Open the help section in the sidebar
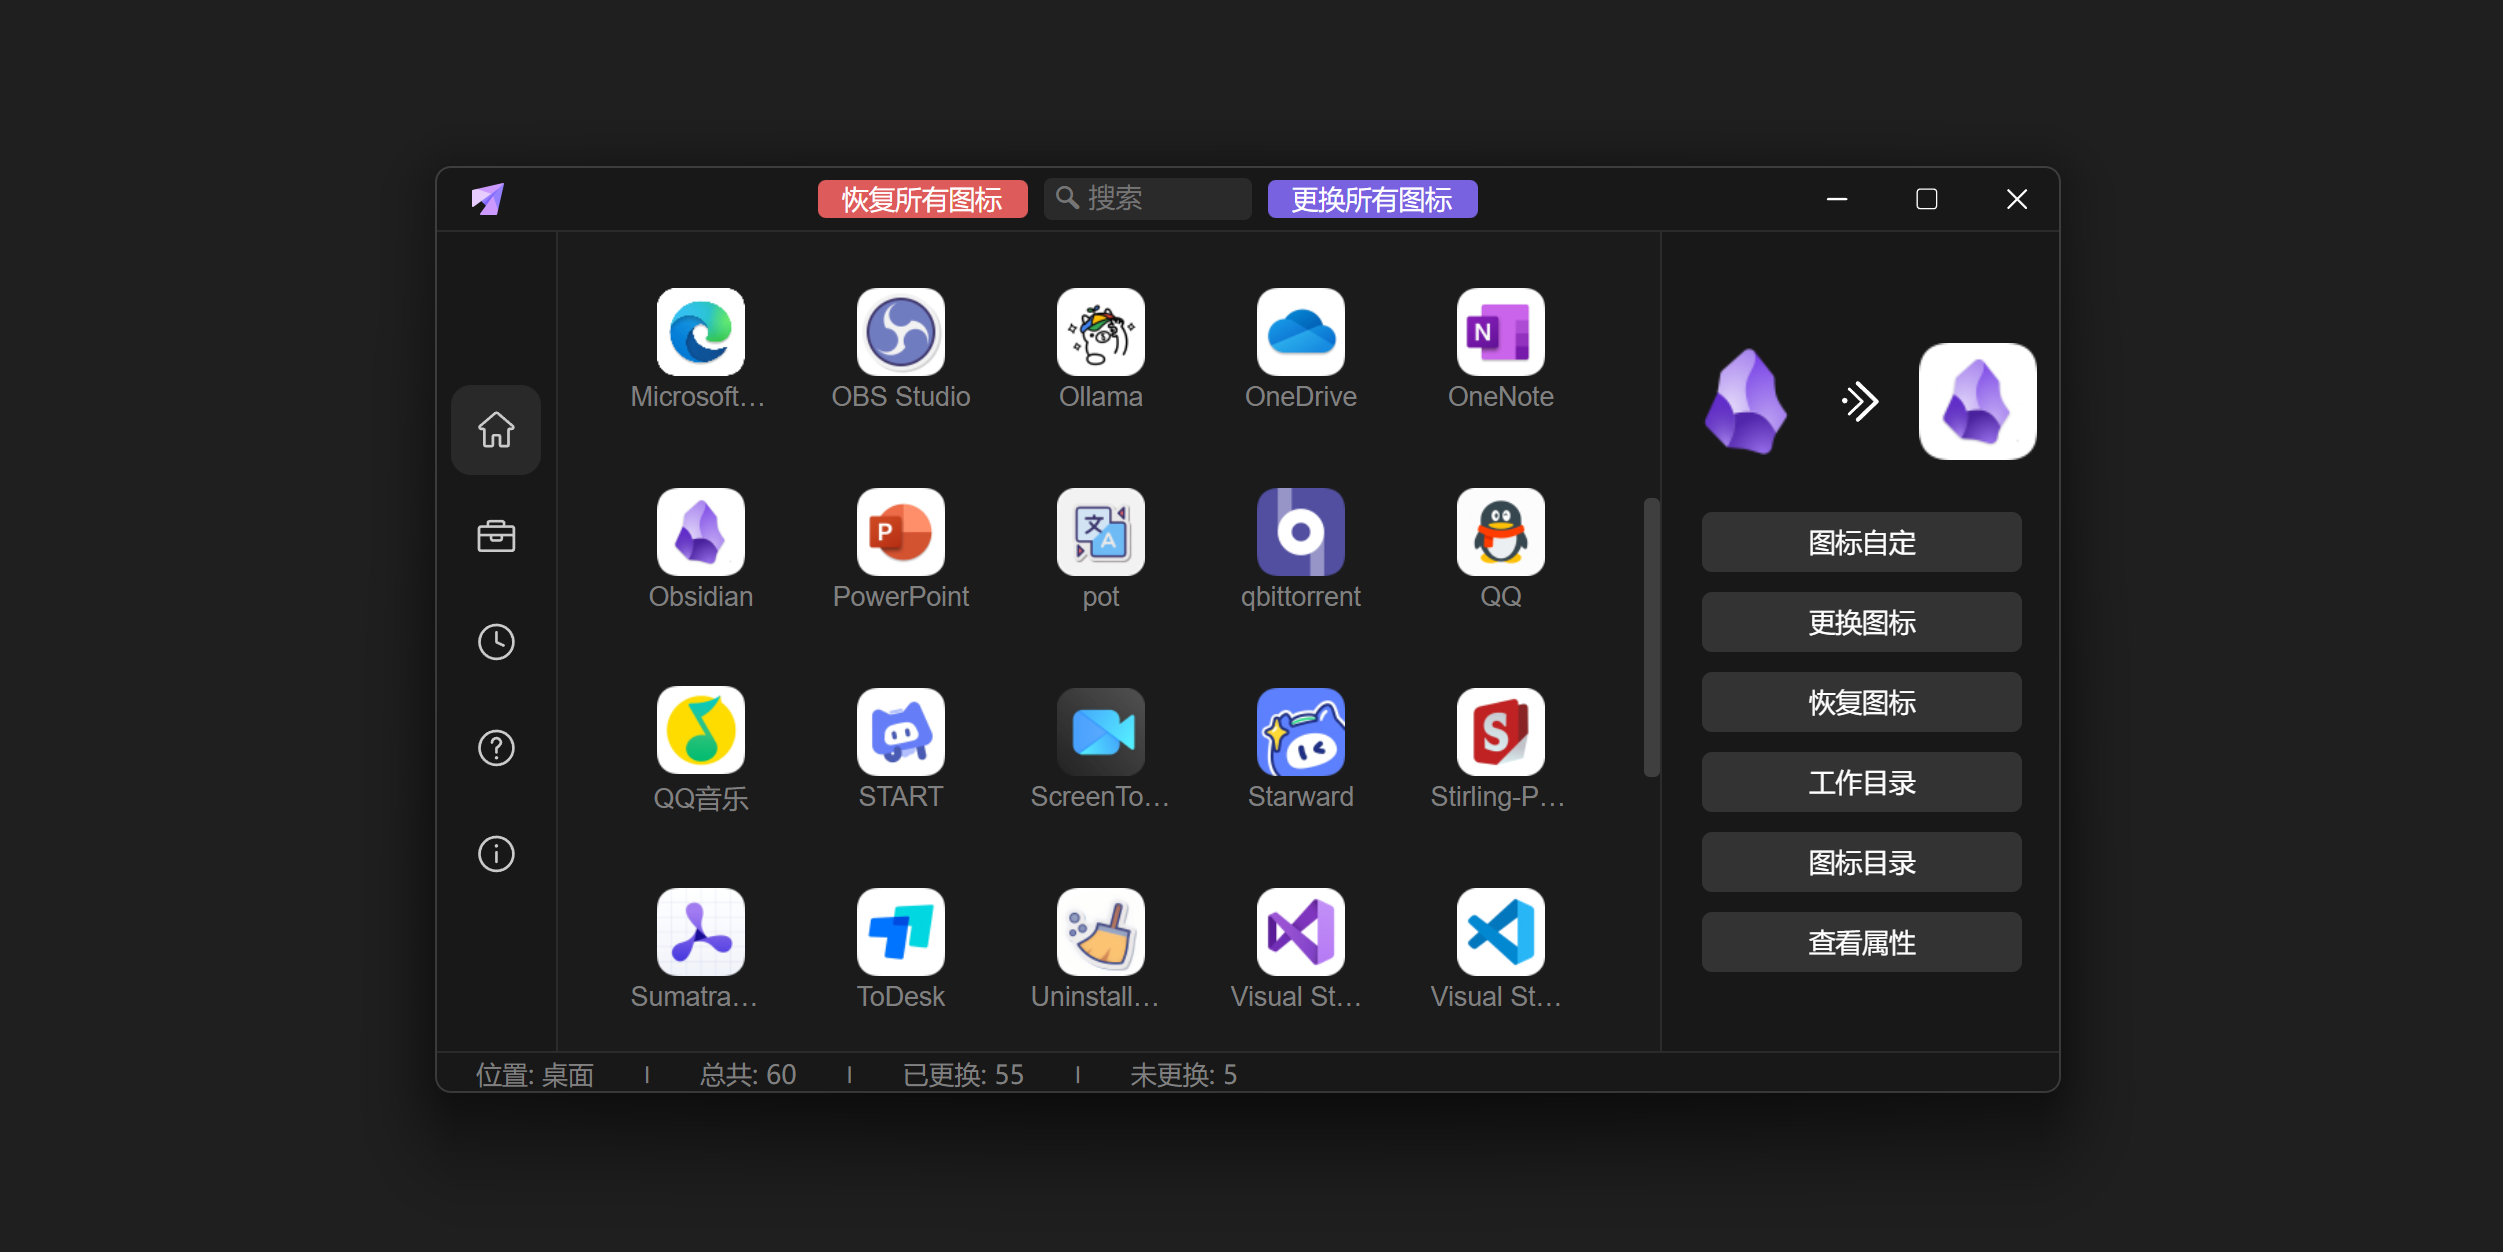 coord(496,748)
